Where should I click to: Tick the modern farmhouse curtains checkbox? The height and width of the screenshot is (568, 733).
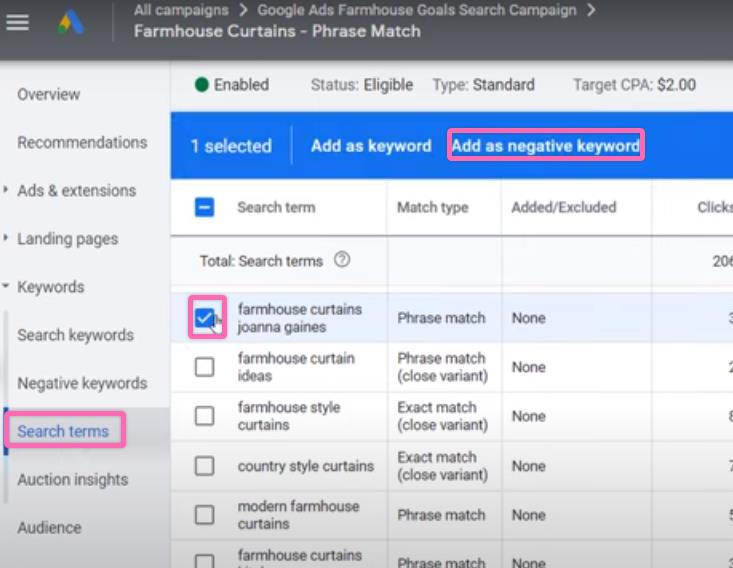204,515
